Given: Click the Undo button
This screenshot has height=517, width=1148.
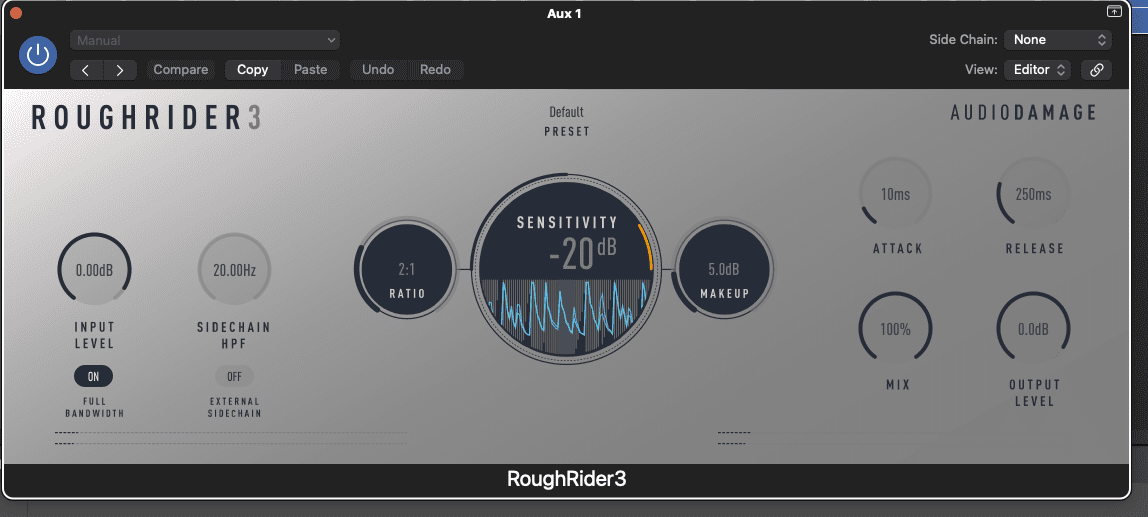Looking at the screenshot, I should pyautogui.click(x=378, y=70).
